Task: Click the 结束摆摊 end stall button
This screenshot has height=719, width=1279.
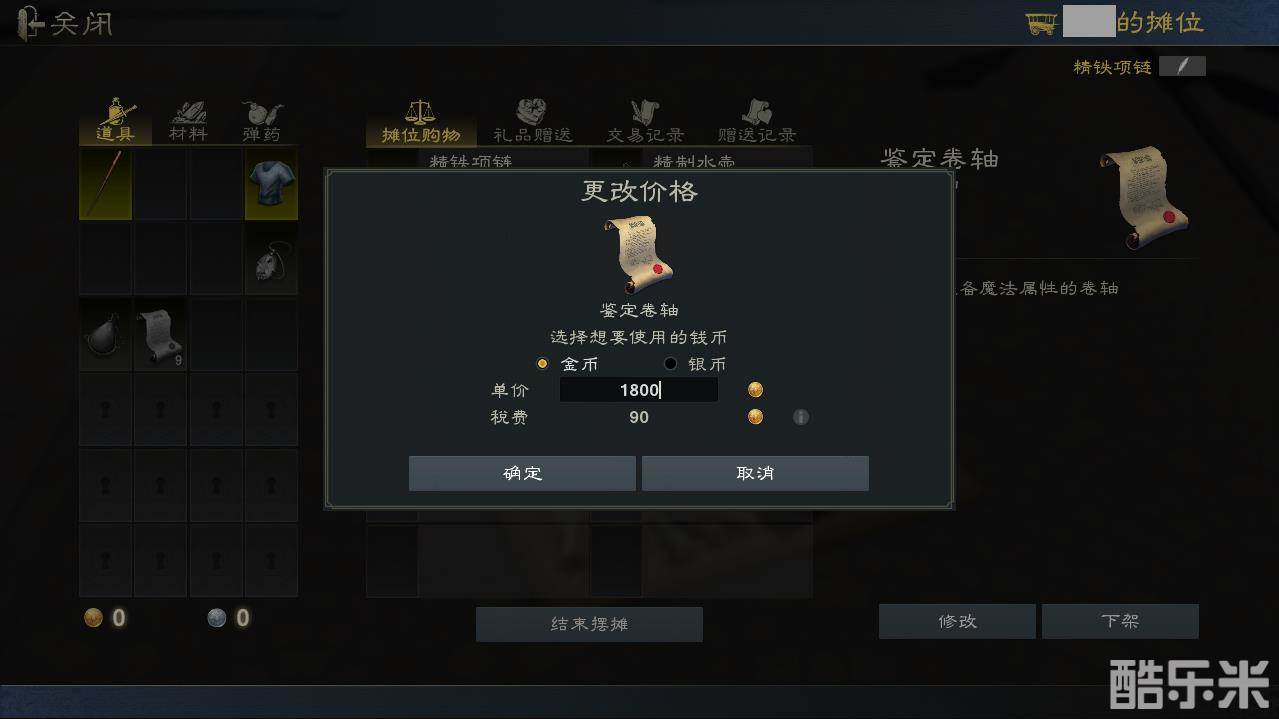Action: coord(589,624)
